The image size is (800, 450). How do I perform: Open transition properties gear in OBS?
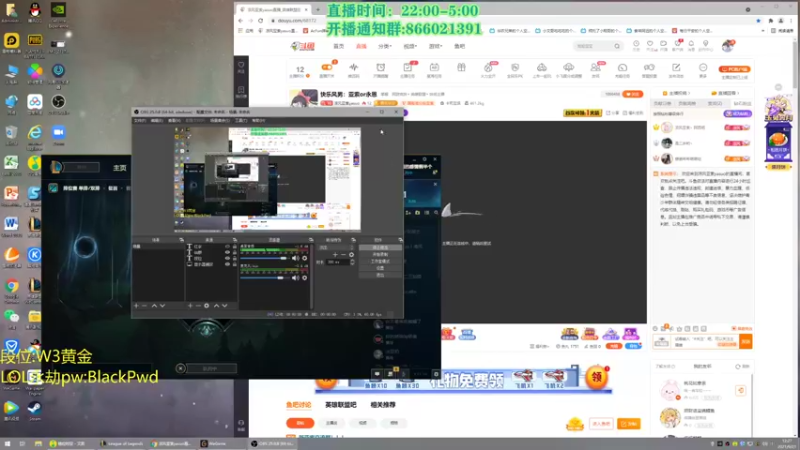pyautogui.click(x=351, y=255)
